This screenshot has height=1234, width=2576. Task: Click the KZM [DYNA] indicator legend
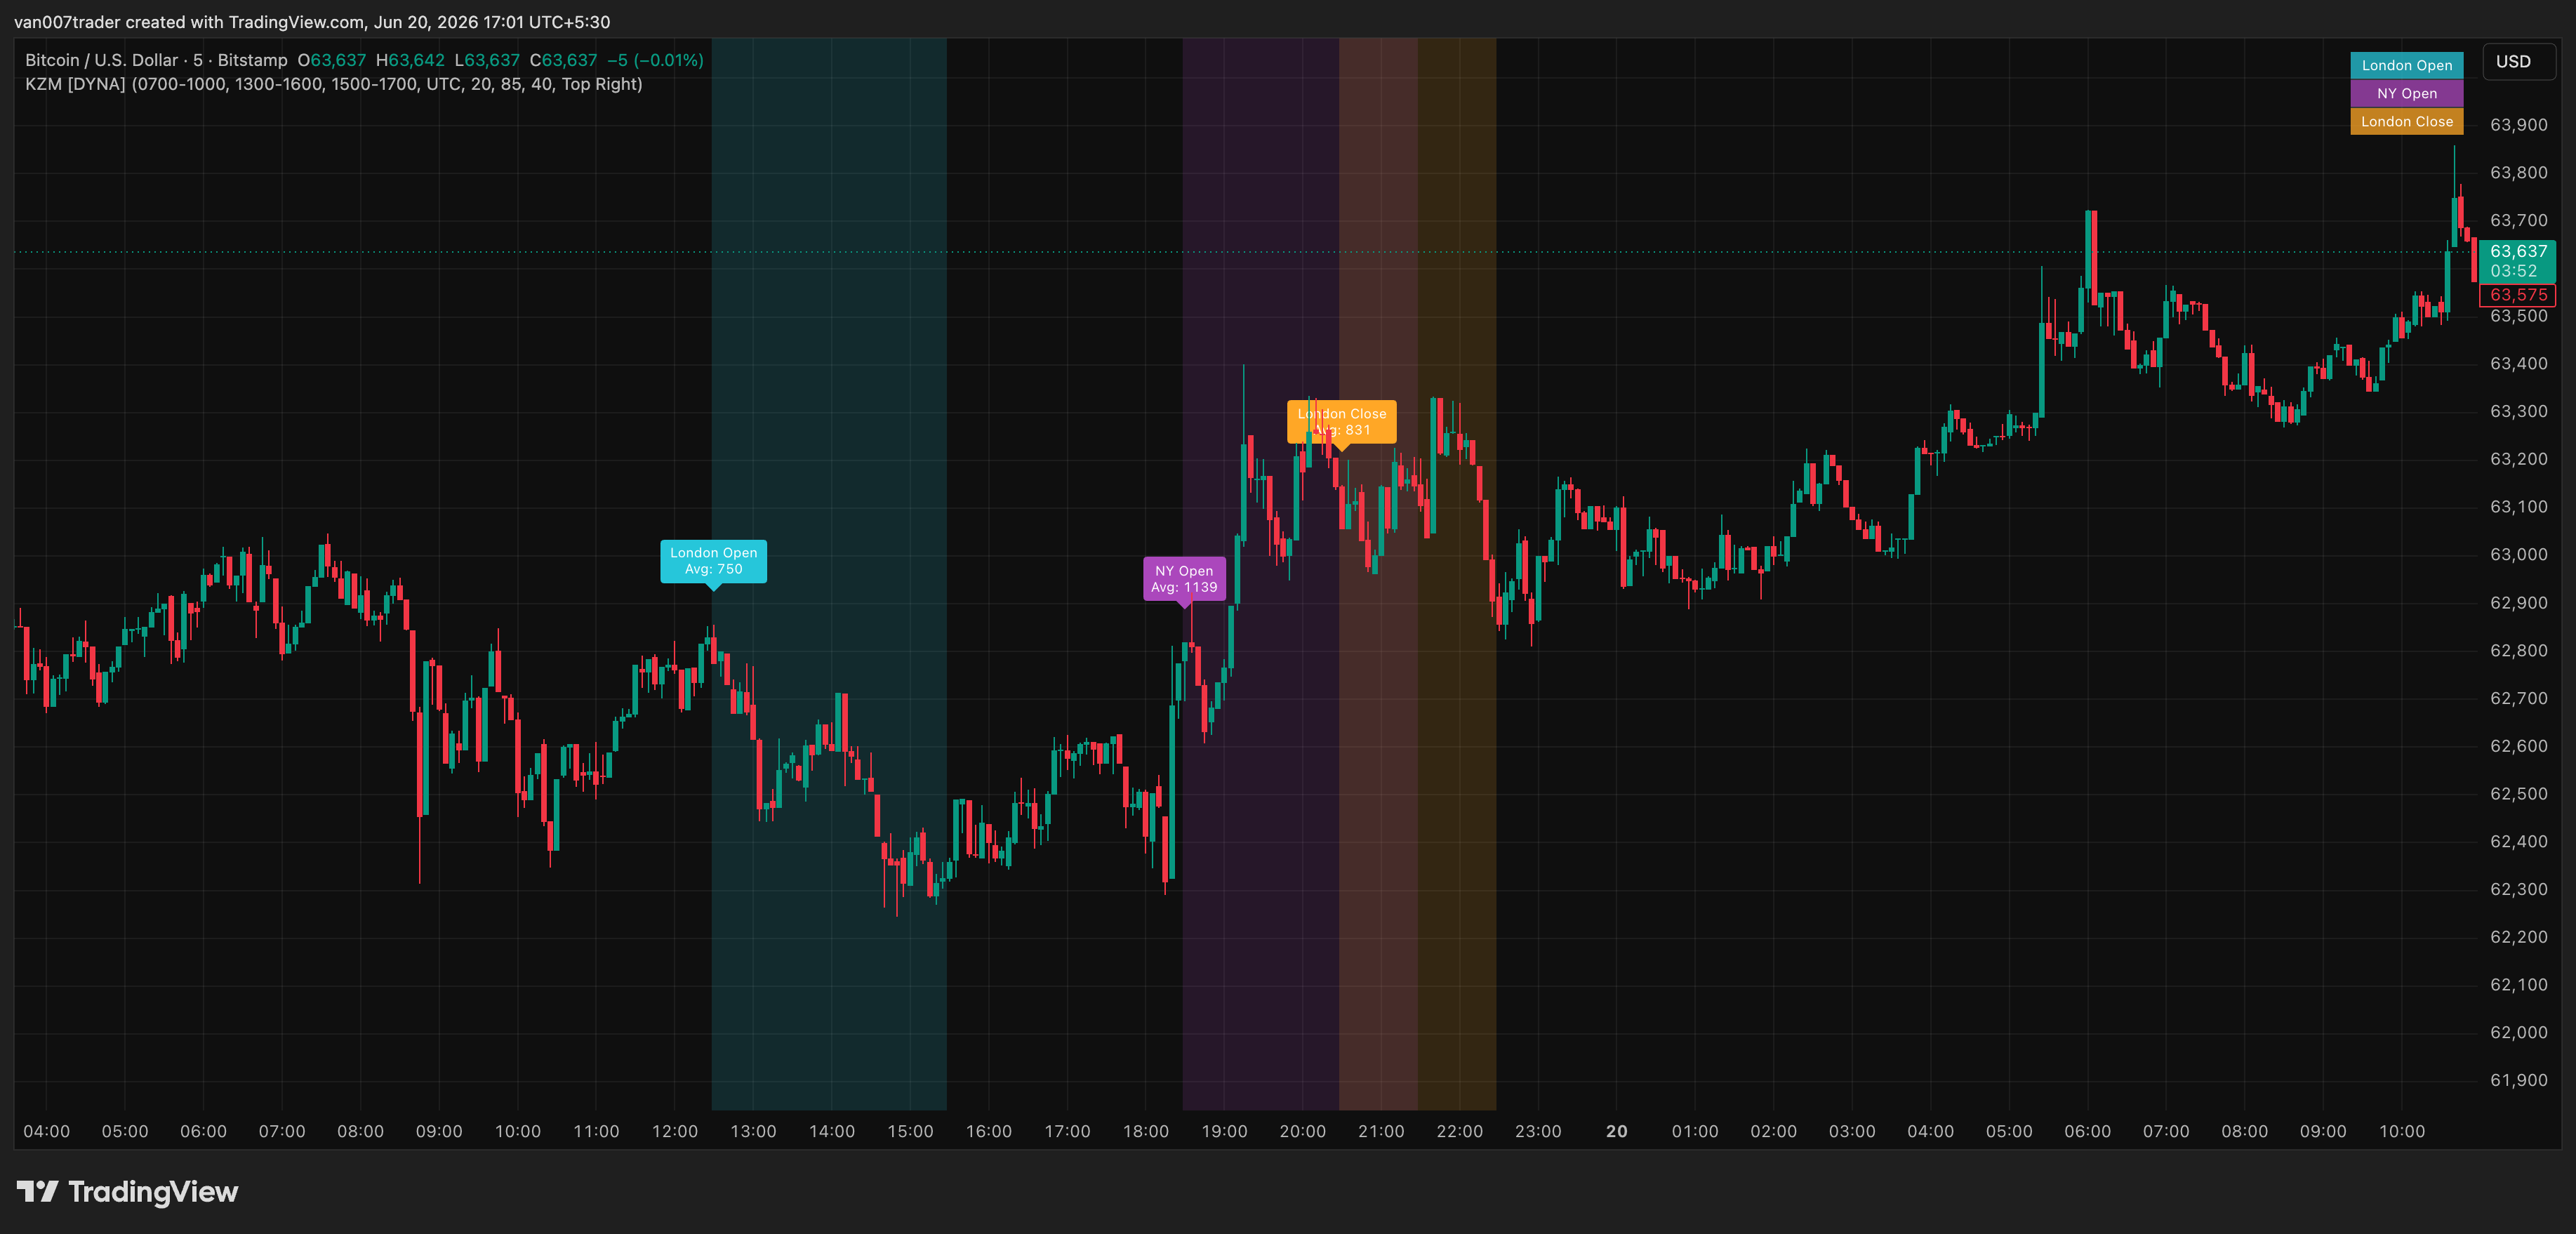coord(333,84)
